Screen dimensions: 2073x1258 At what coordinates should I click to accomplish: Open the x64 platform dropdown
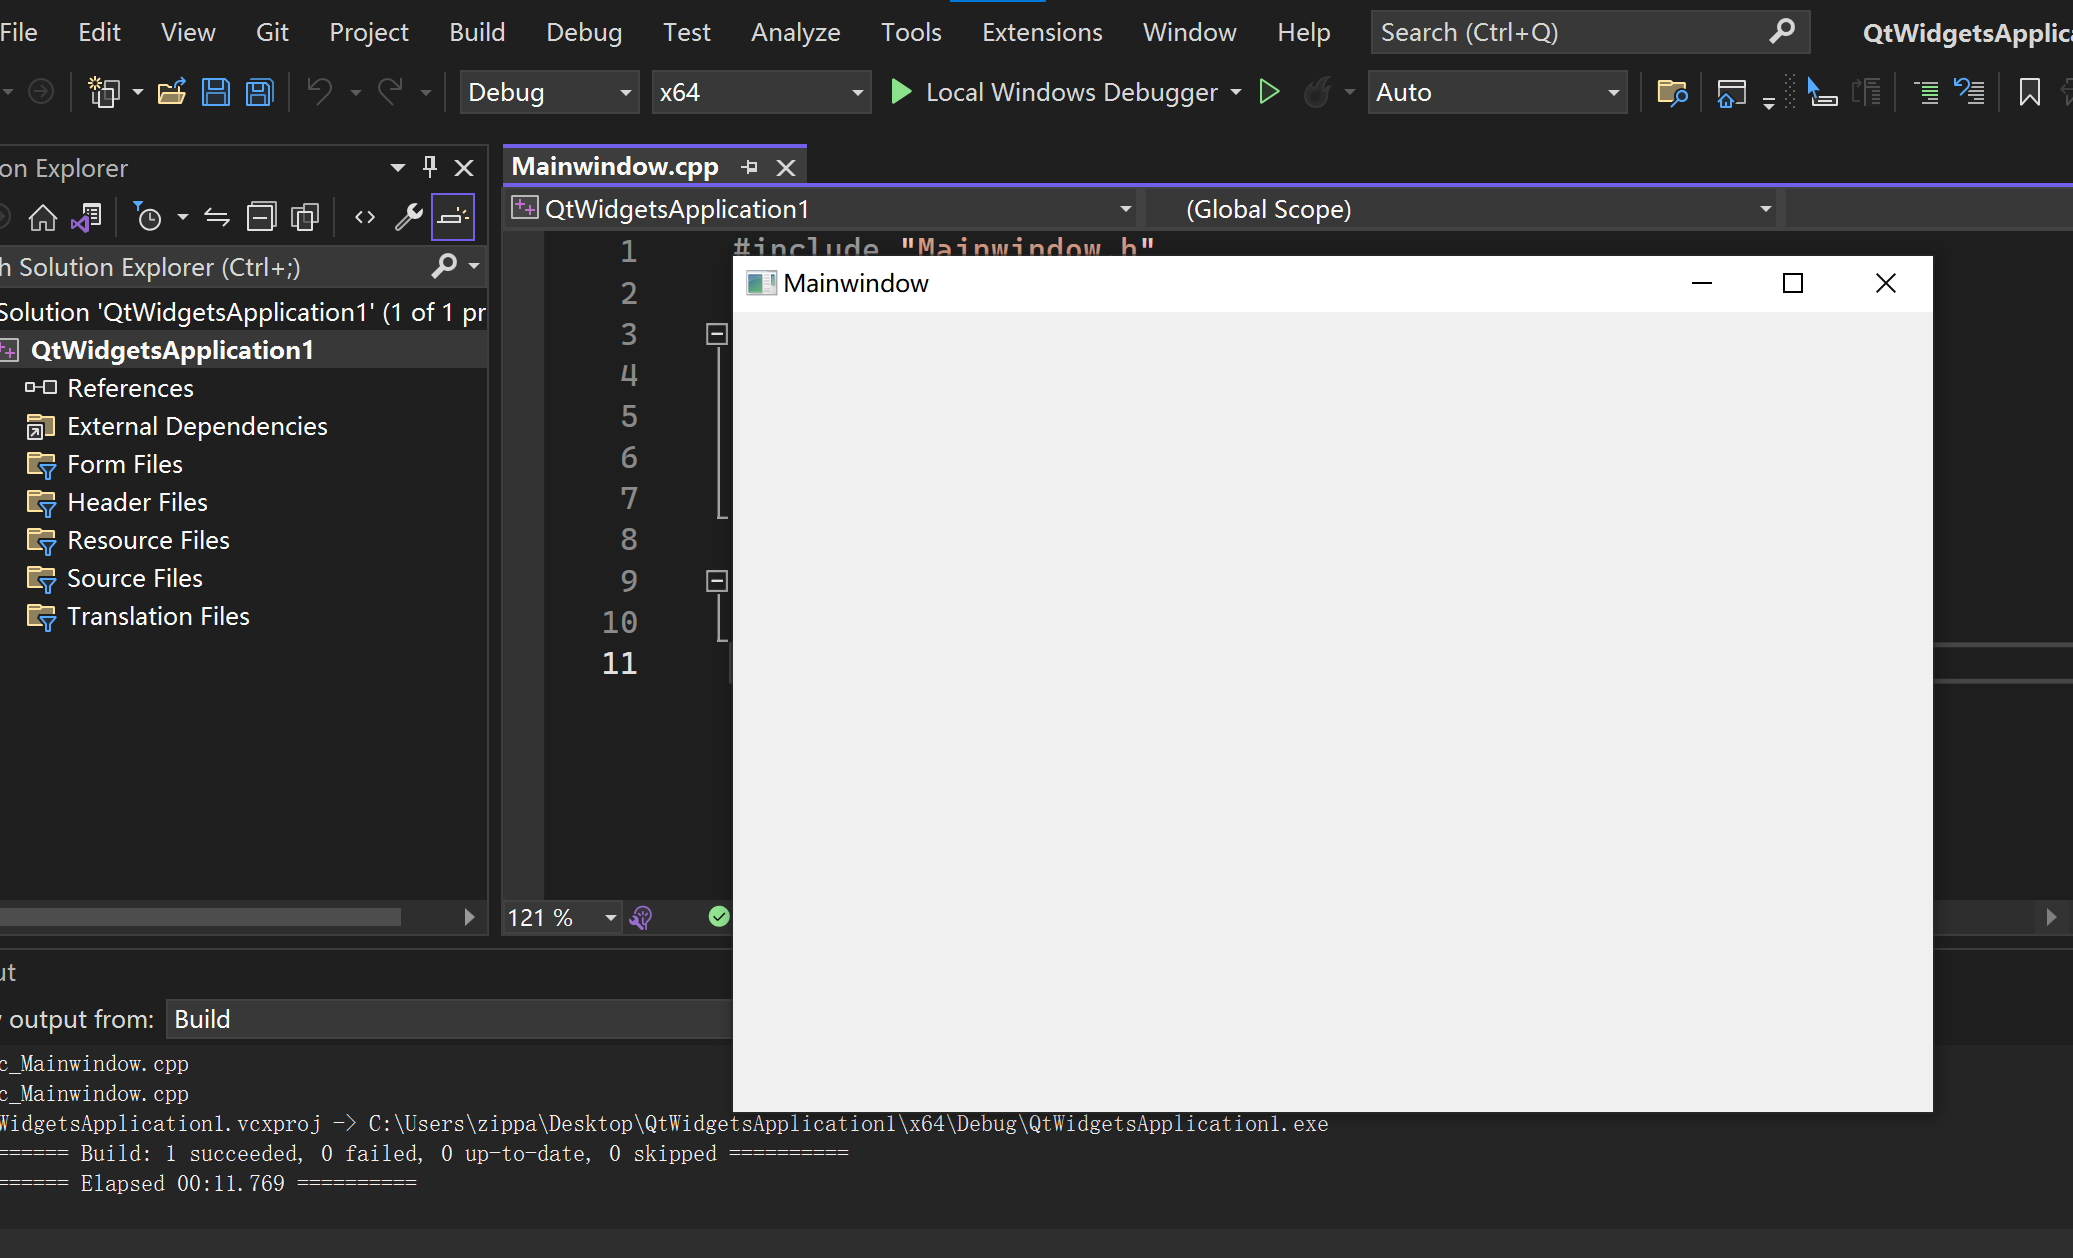point(760,93)
